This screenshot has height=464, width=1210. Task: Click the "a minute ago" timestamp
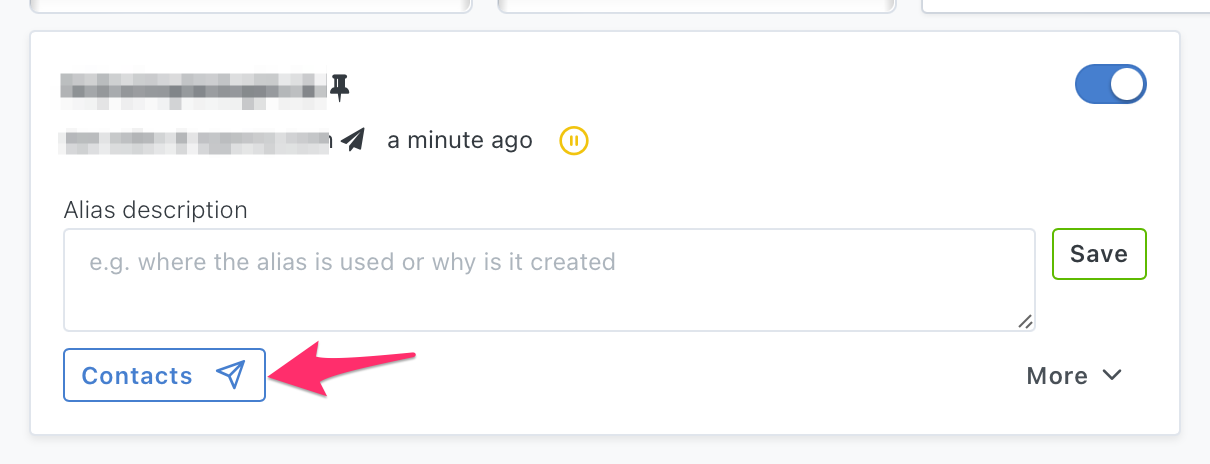(460, 141)
